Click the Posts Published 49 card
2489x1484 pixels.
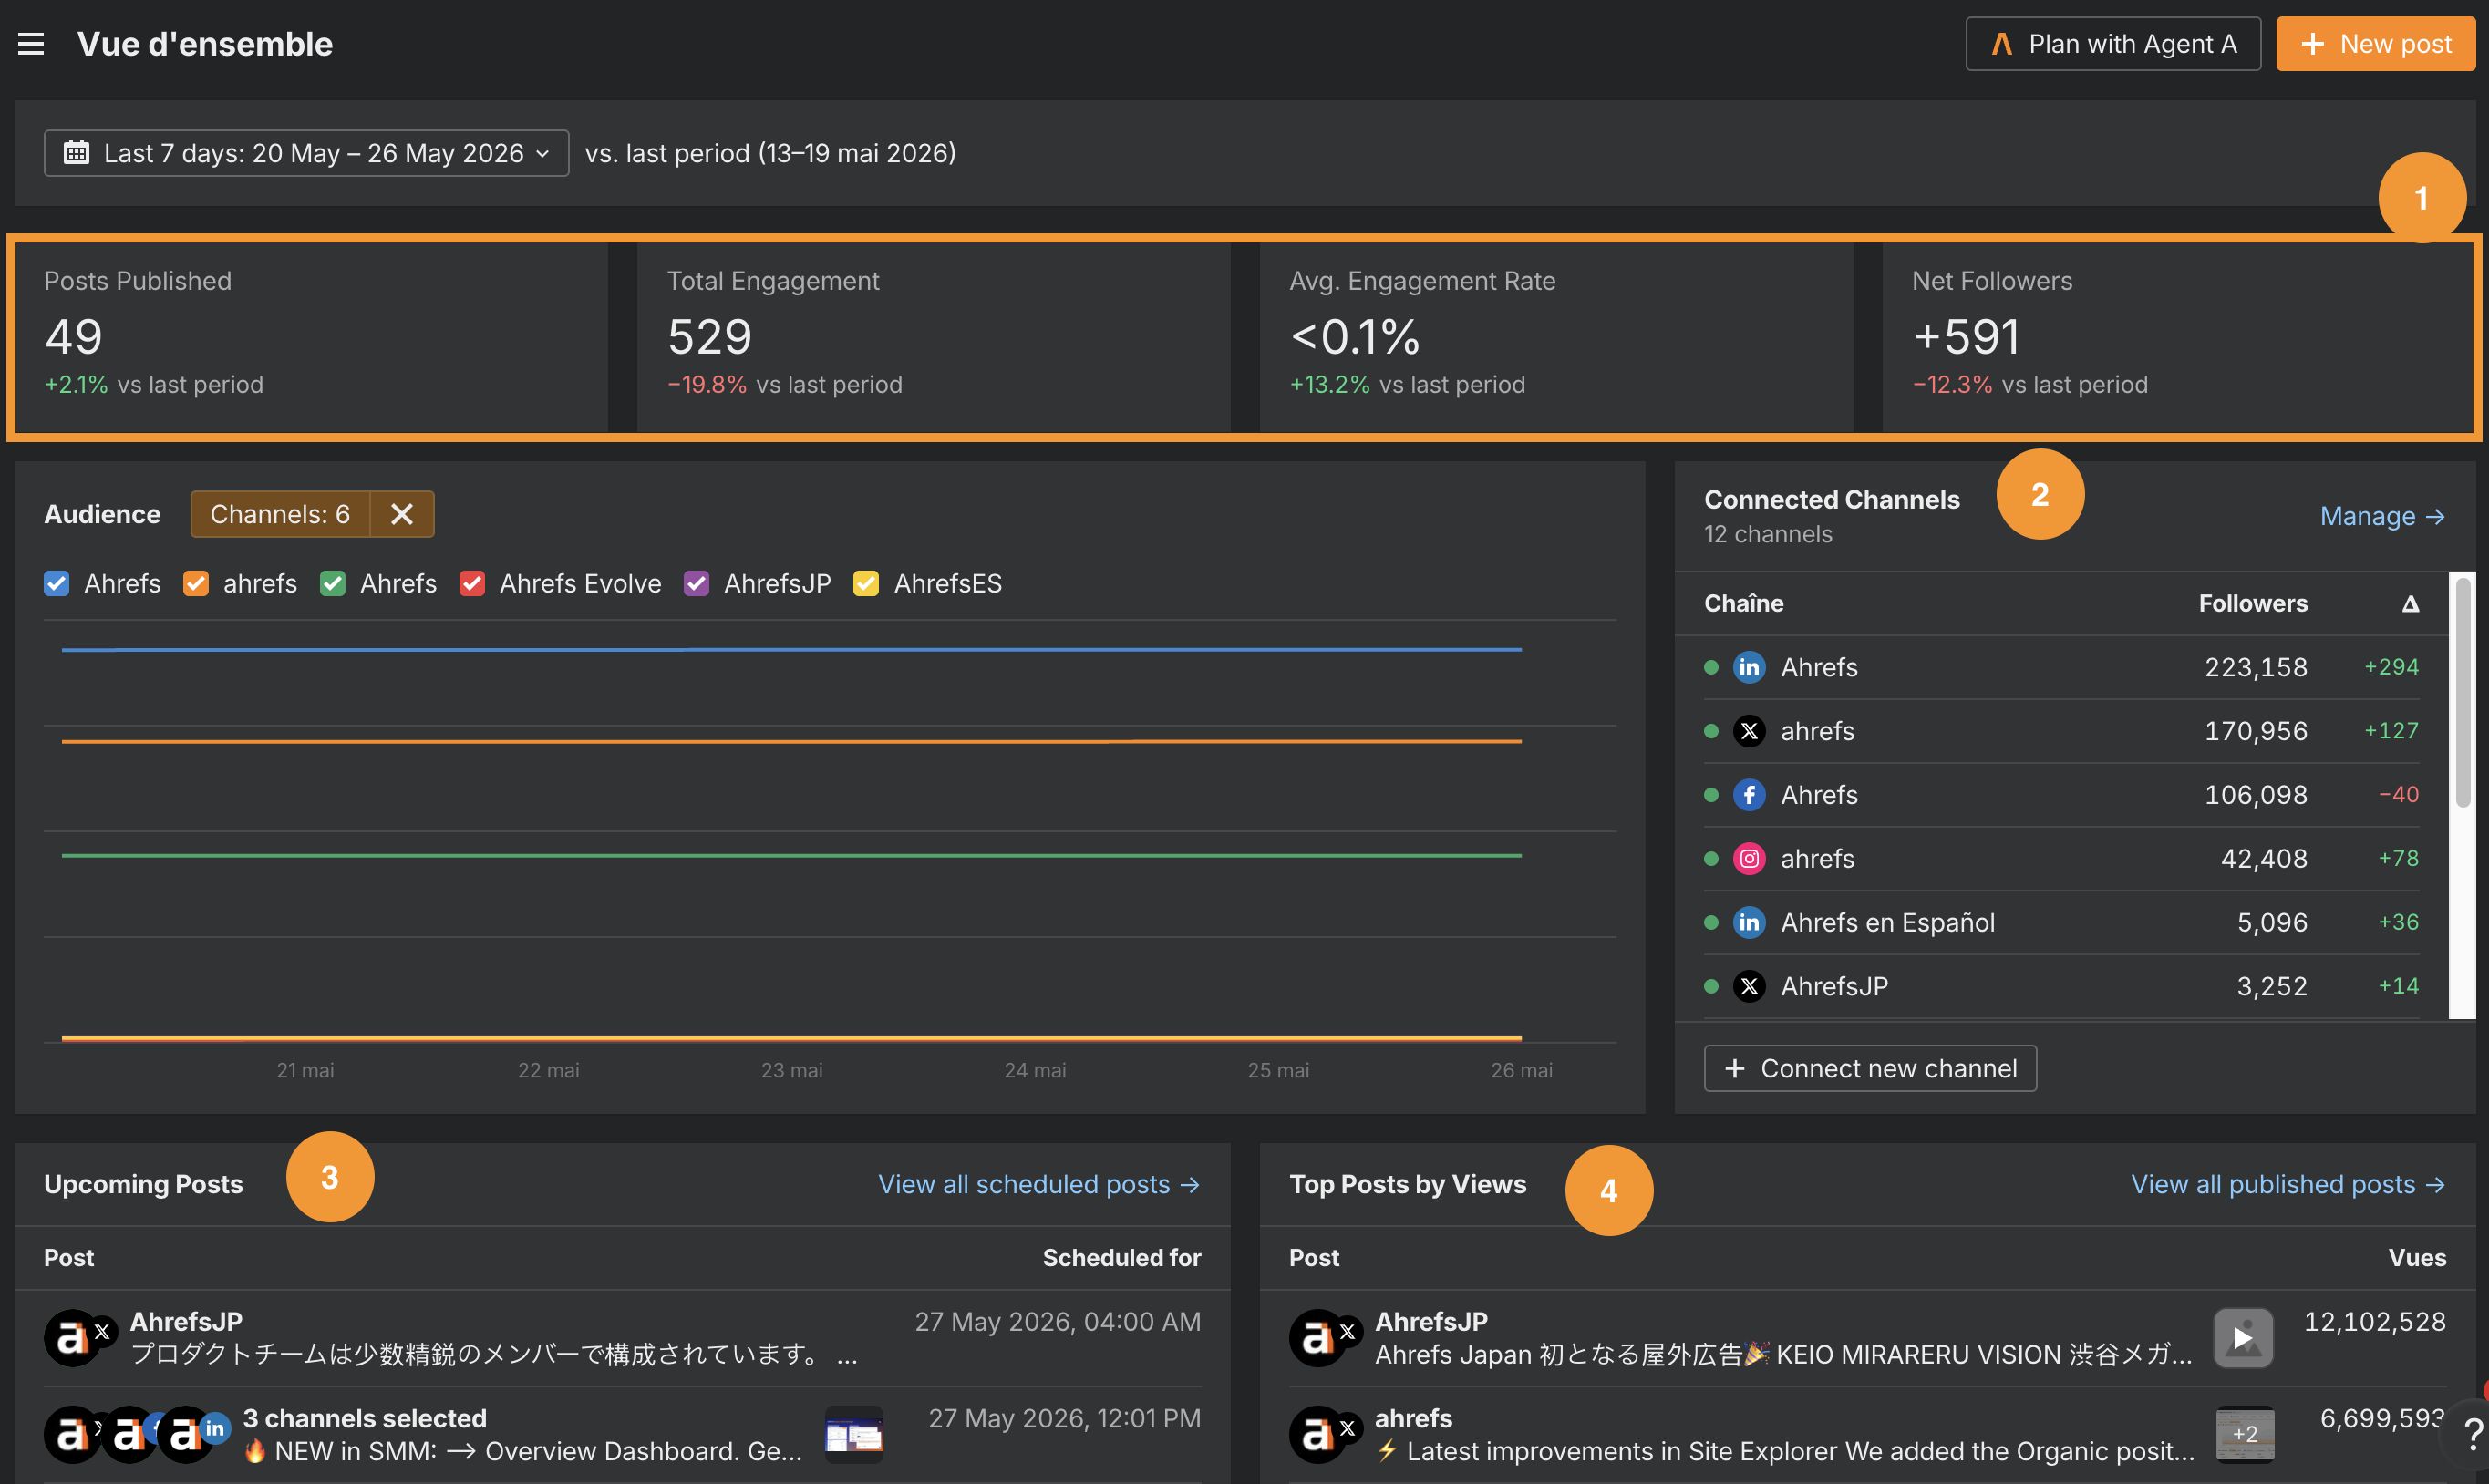[311, 337]
